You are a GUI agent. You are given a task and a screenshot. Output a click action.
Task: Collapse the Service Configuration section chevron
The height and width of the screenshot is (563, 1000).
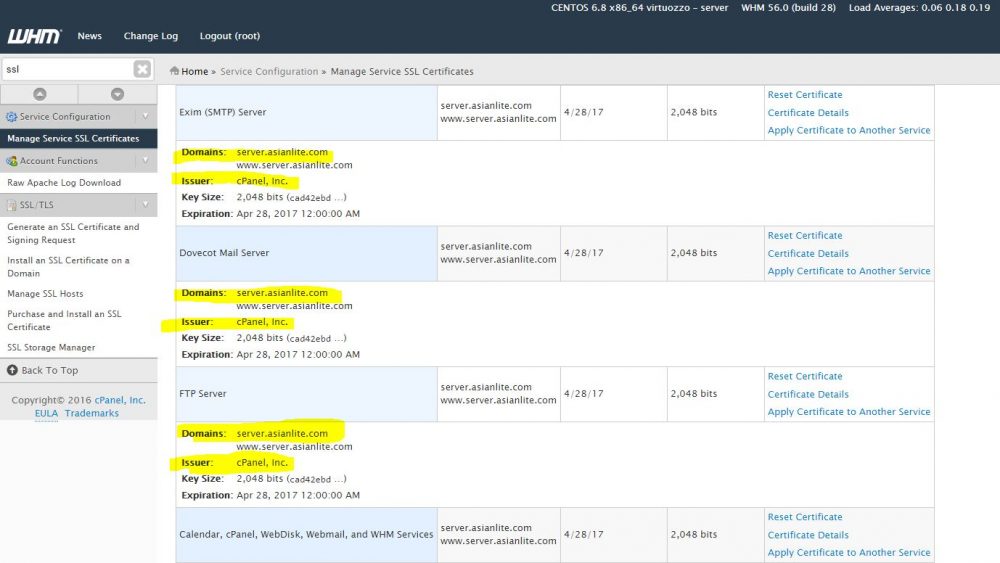click(145, 117)
